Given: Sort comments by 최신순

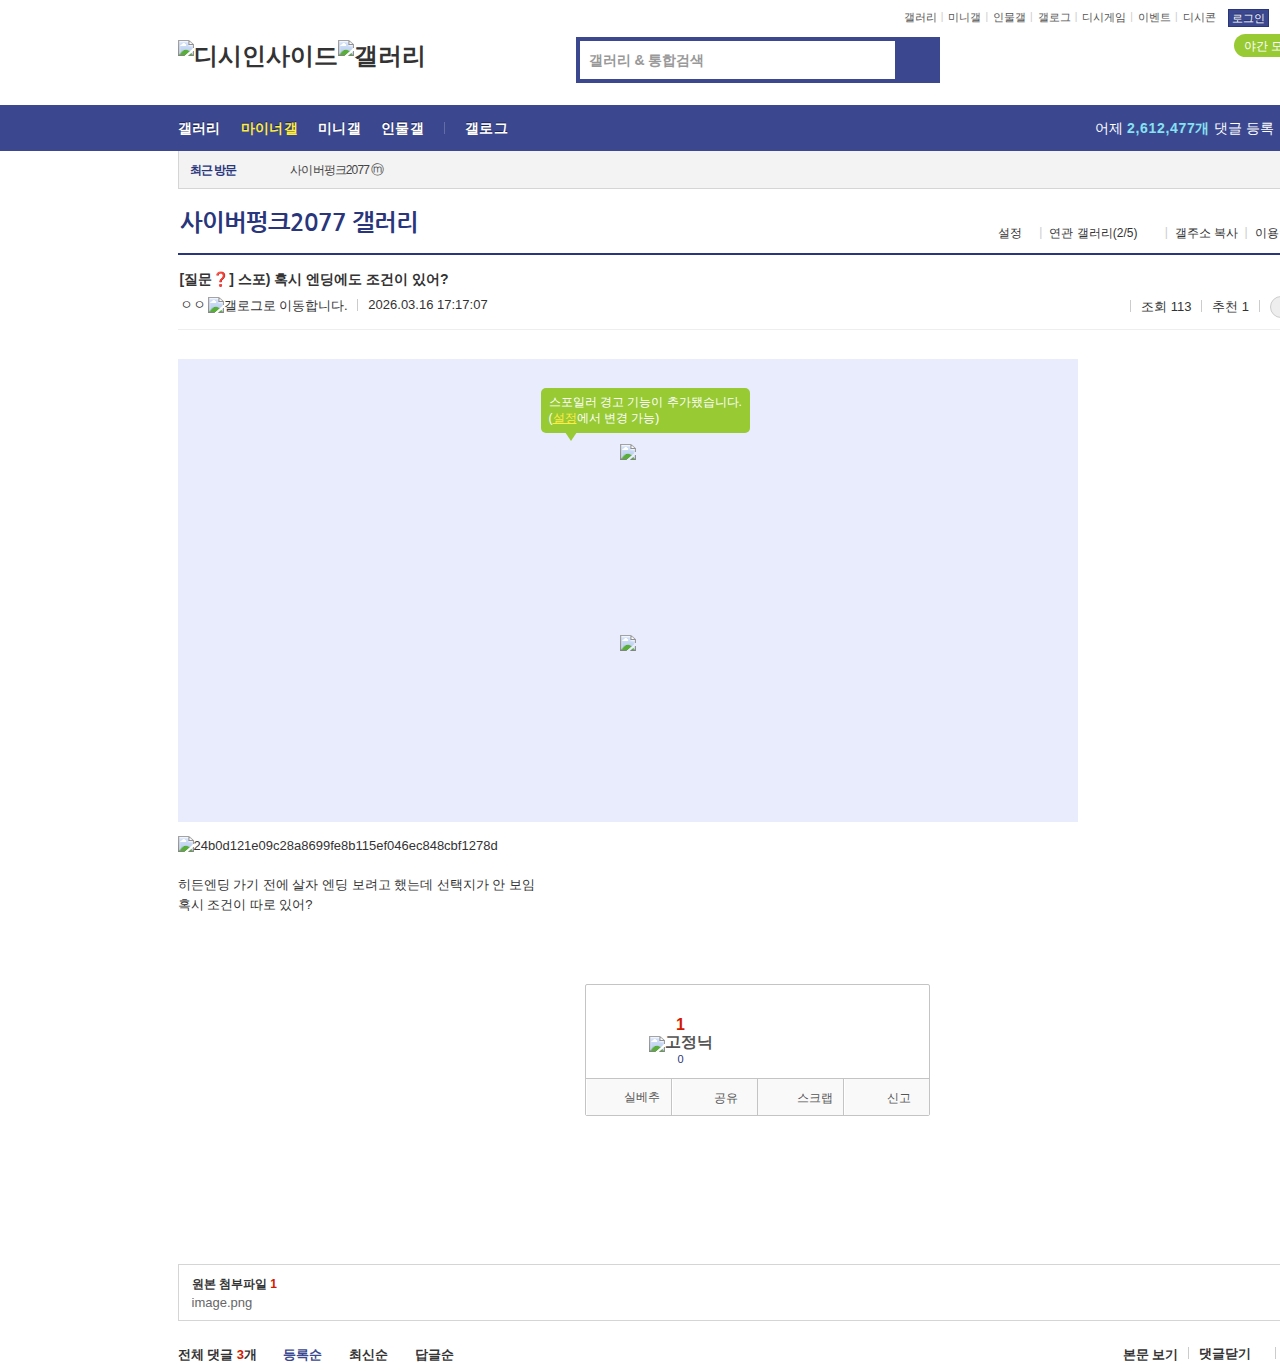Looking at the screenshot, I should point(367,1355).
